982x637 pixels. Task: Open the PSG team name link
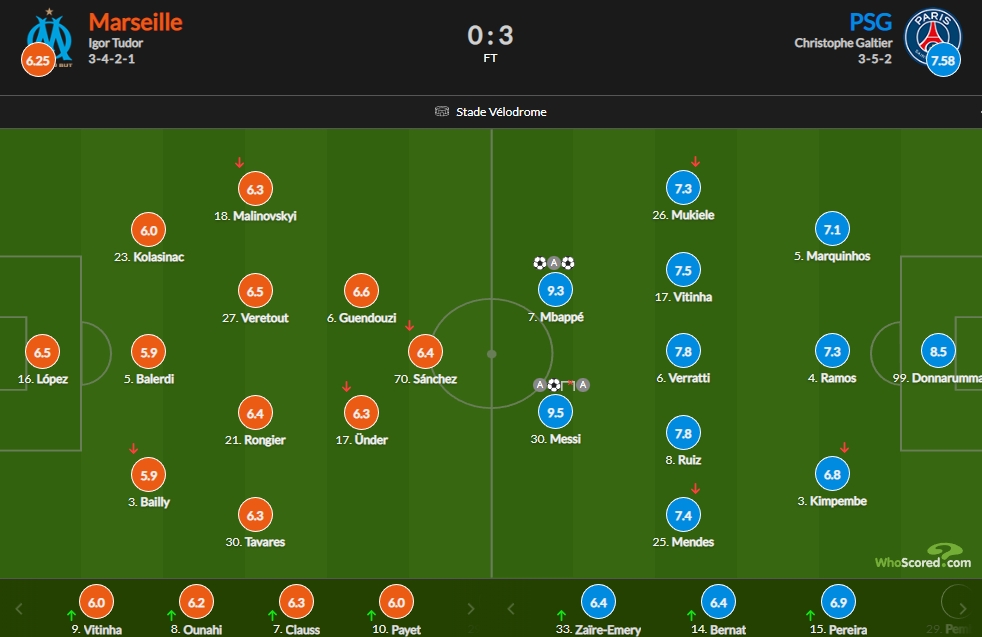(871, 22)
